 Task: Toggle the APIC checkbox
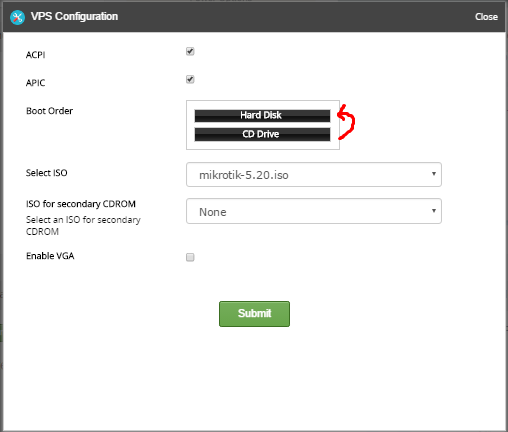pos(190,80)
